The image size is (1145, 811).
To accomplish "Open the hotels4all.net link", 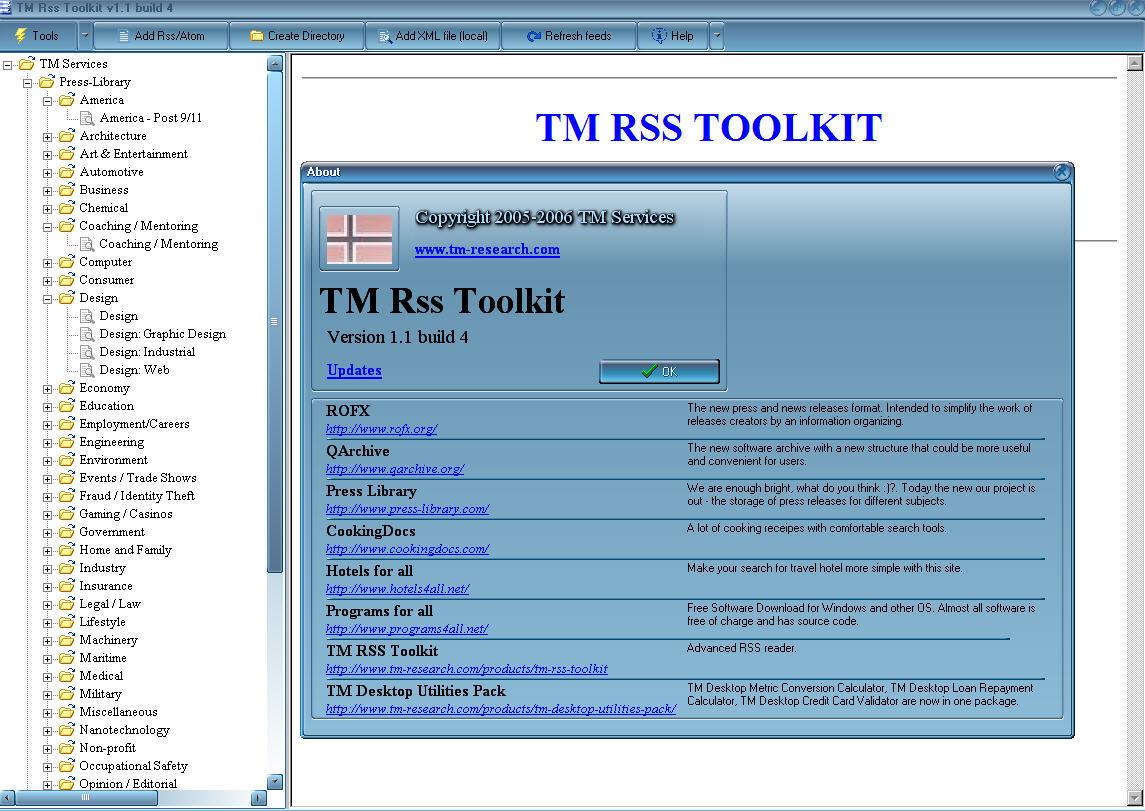I will pos(397,589).
